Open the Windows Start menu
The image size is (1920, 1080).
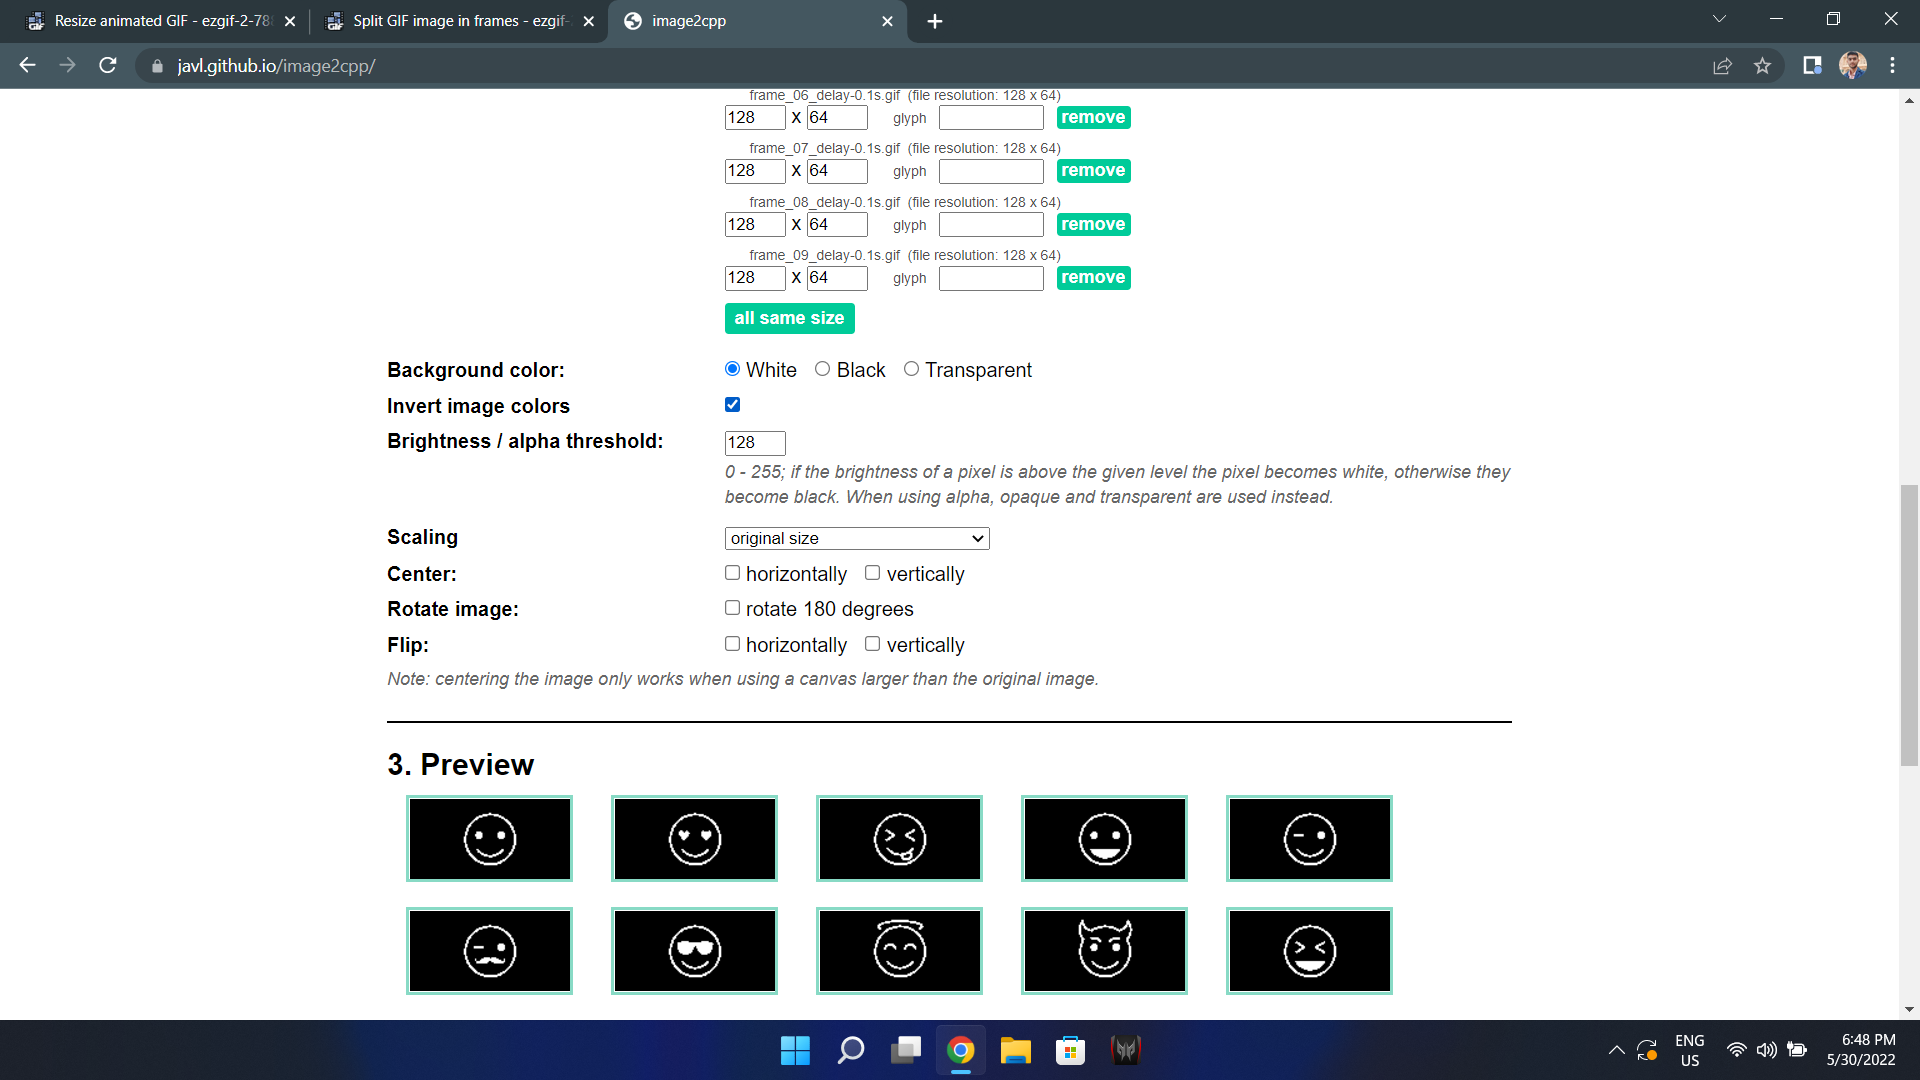pyautogui.click(x=795, y=1050)
